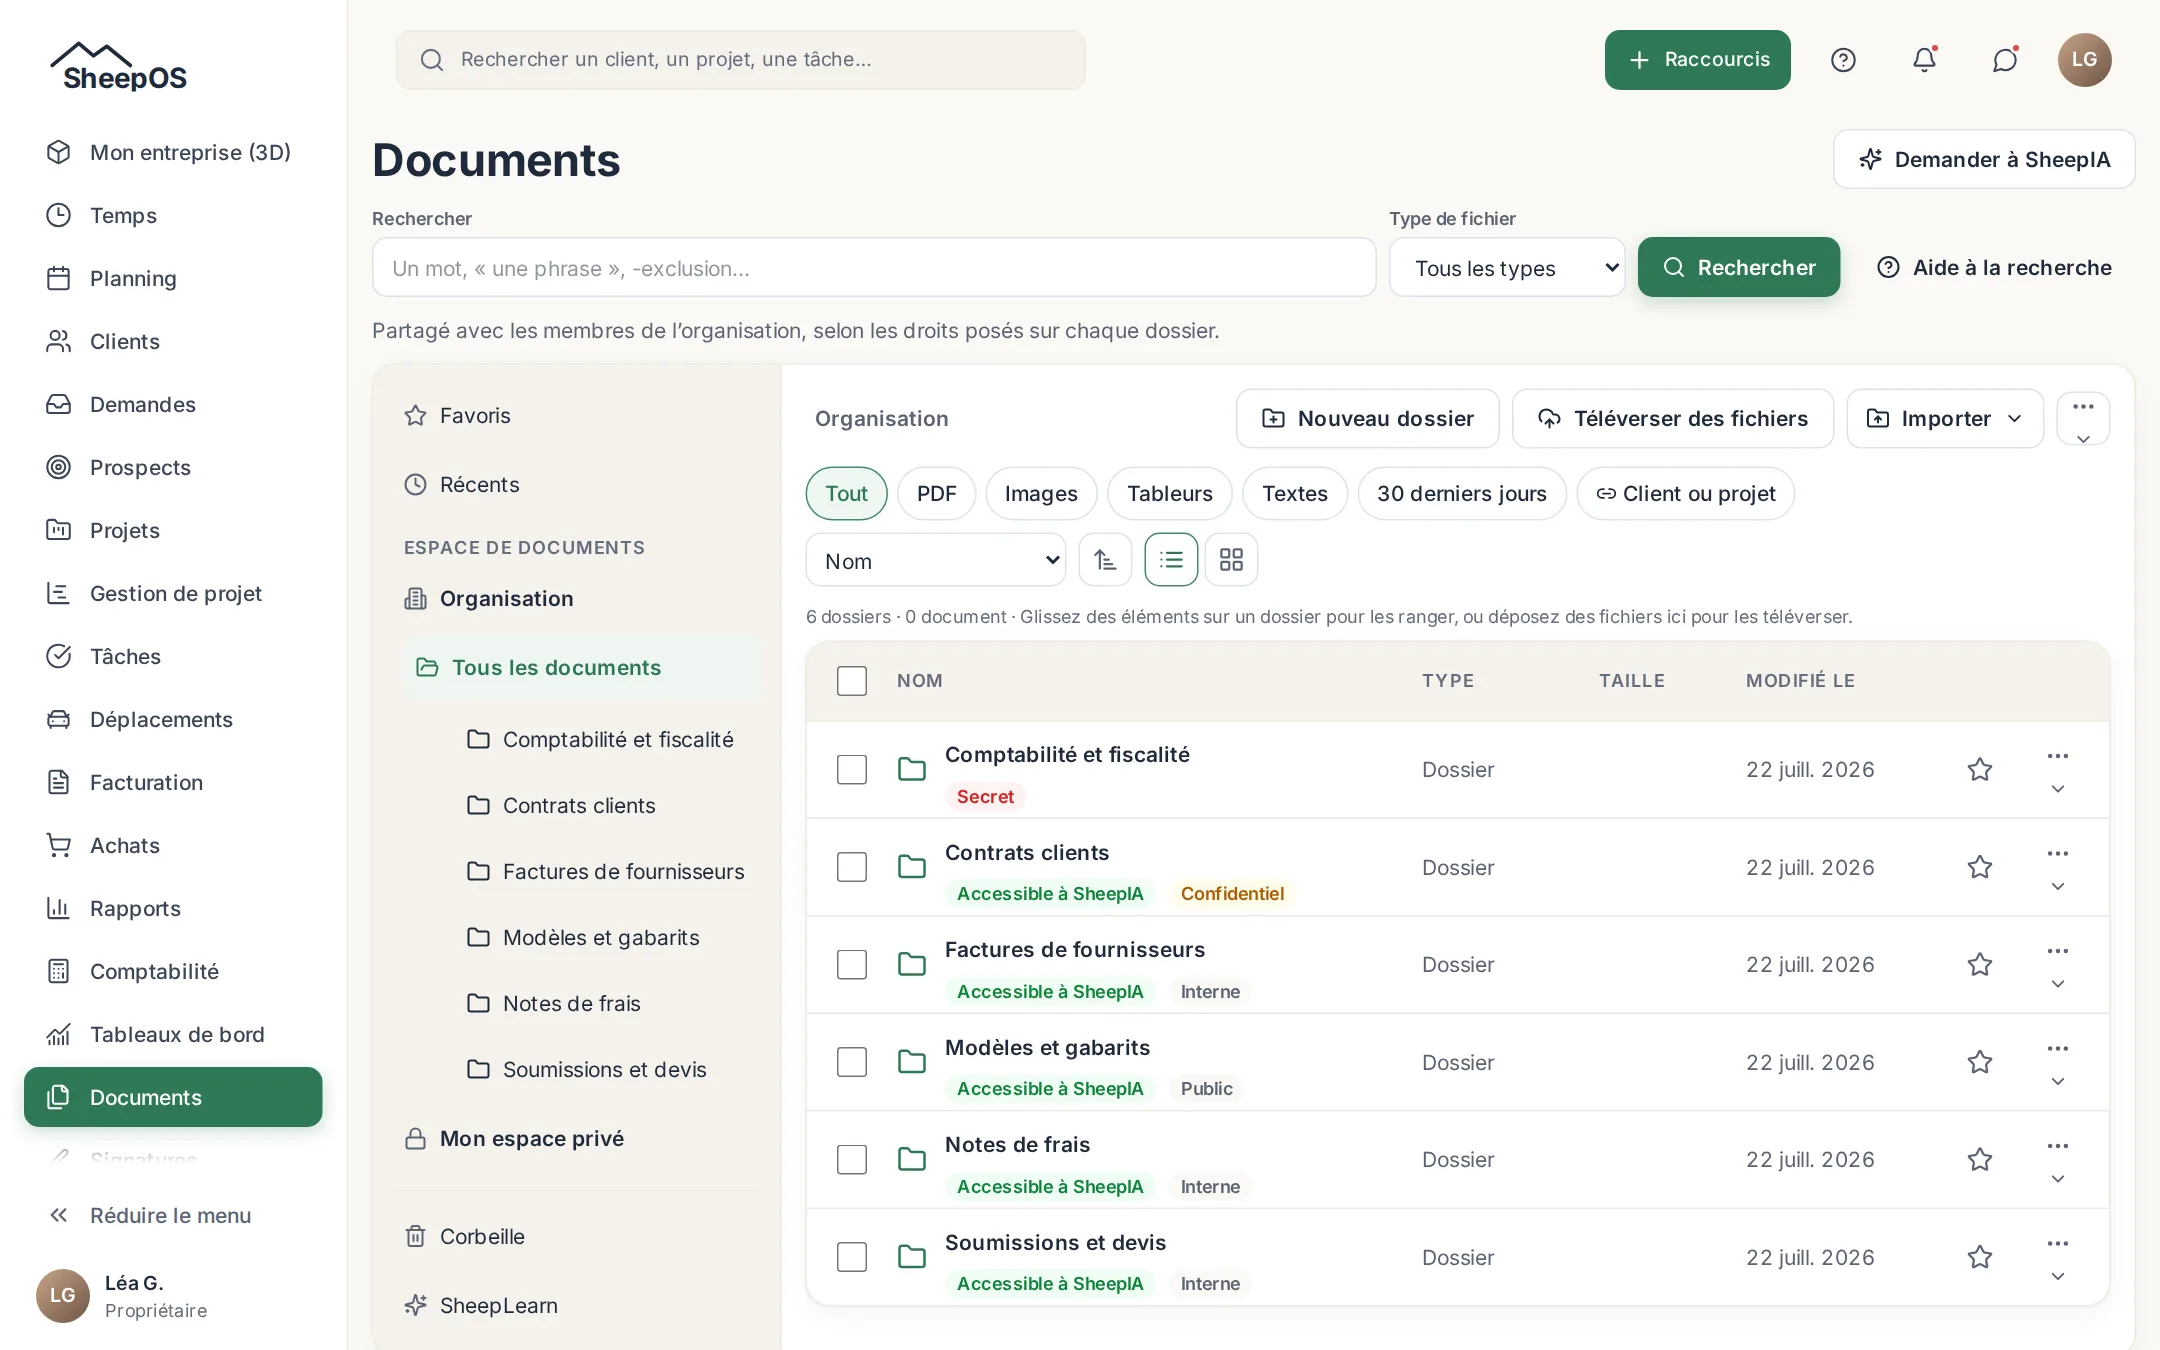Viewport: 2160px width, 1350px height.
Task: Click the Nouveau dossier button
Action: [x=1367, y=419]
